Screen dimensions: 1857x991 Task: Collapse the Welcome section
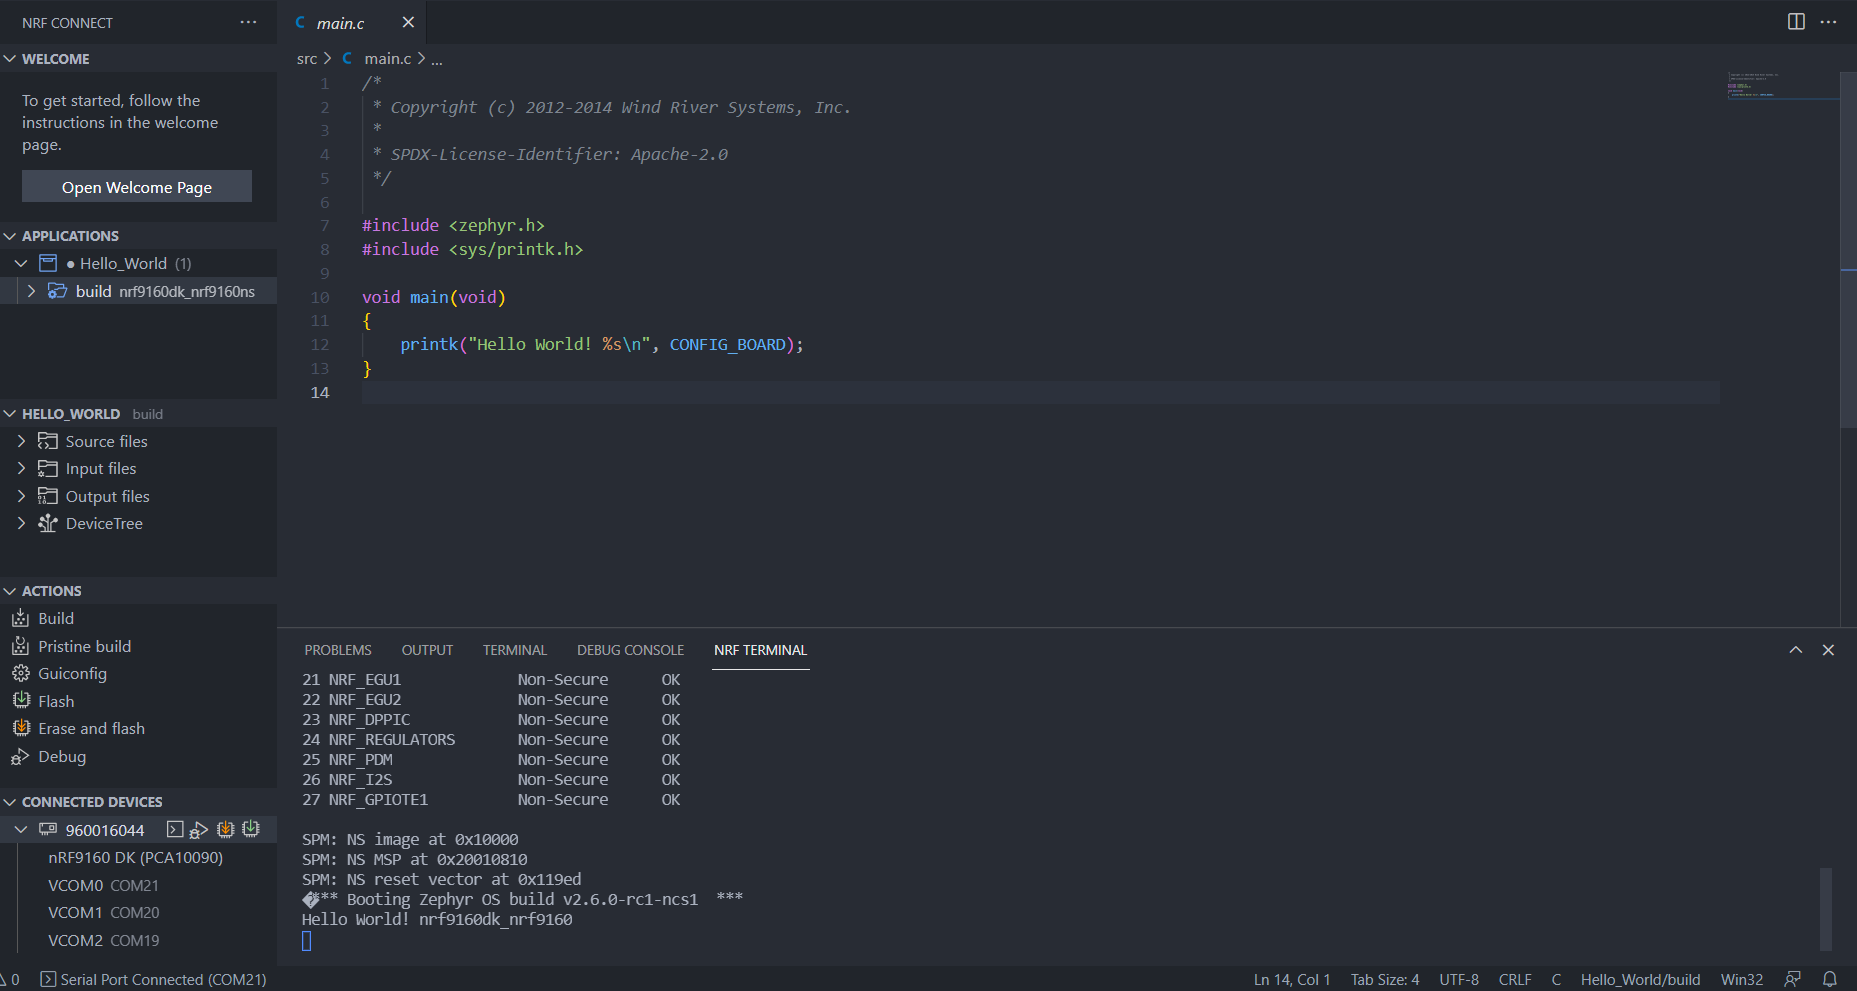tap(10, 59)
